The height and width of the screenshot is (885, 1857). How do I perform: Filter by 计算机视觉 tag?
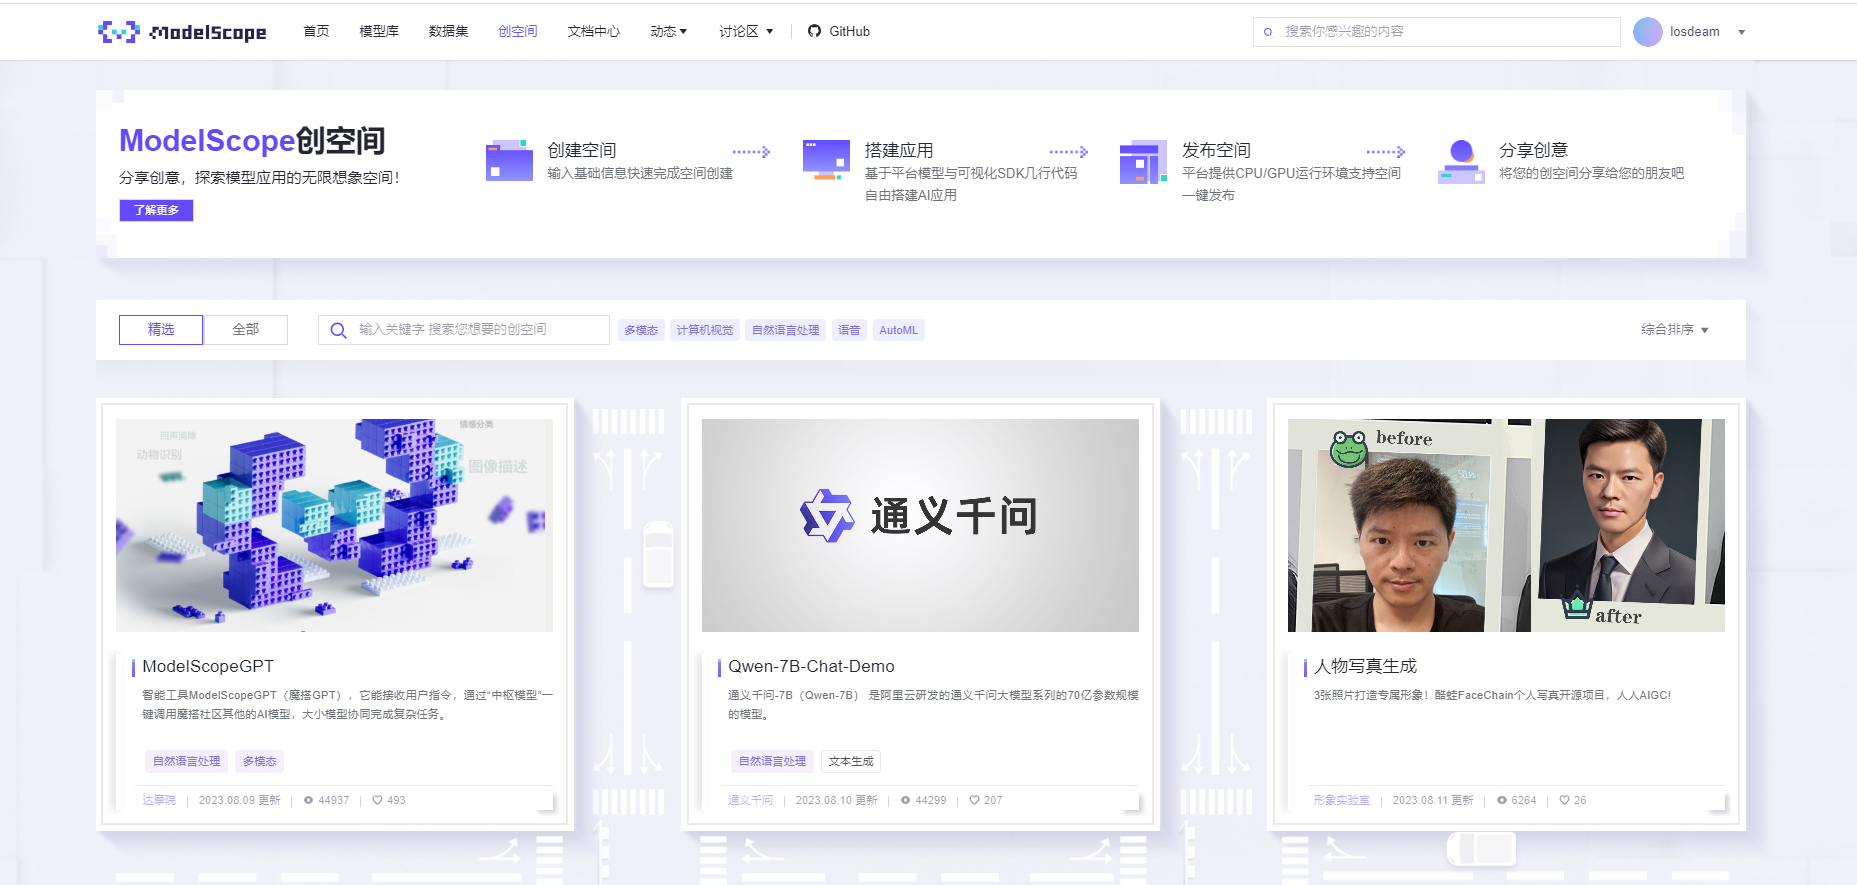point(705,330)
